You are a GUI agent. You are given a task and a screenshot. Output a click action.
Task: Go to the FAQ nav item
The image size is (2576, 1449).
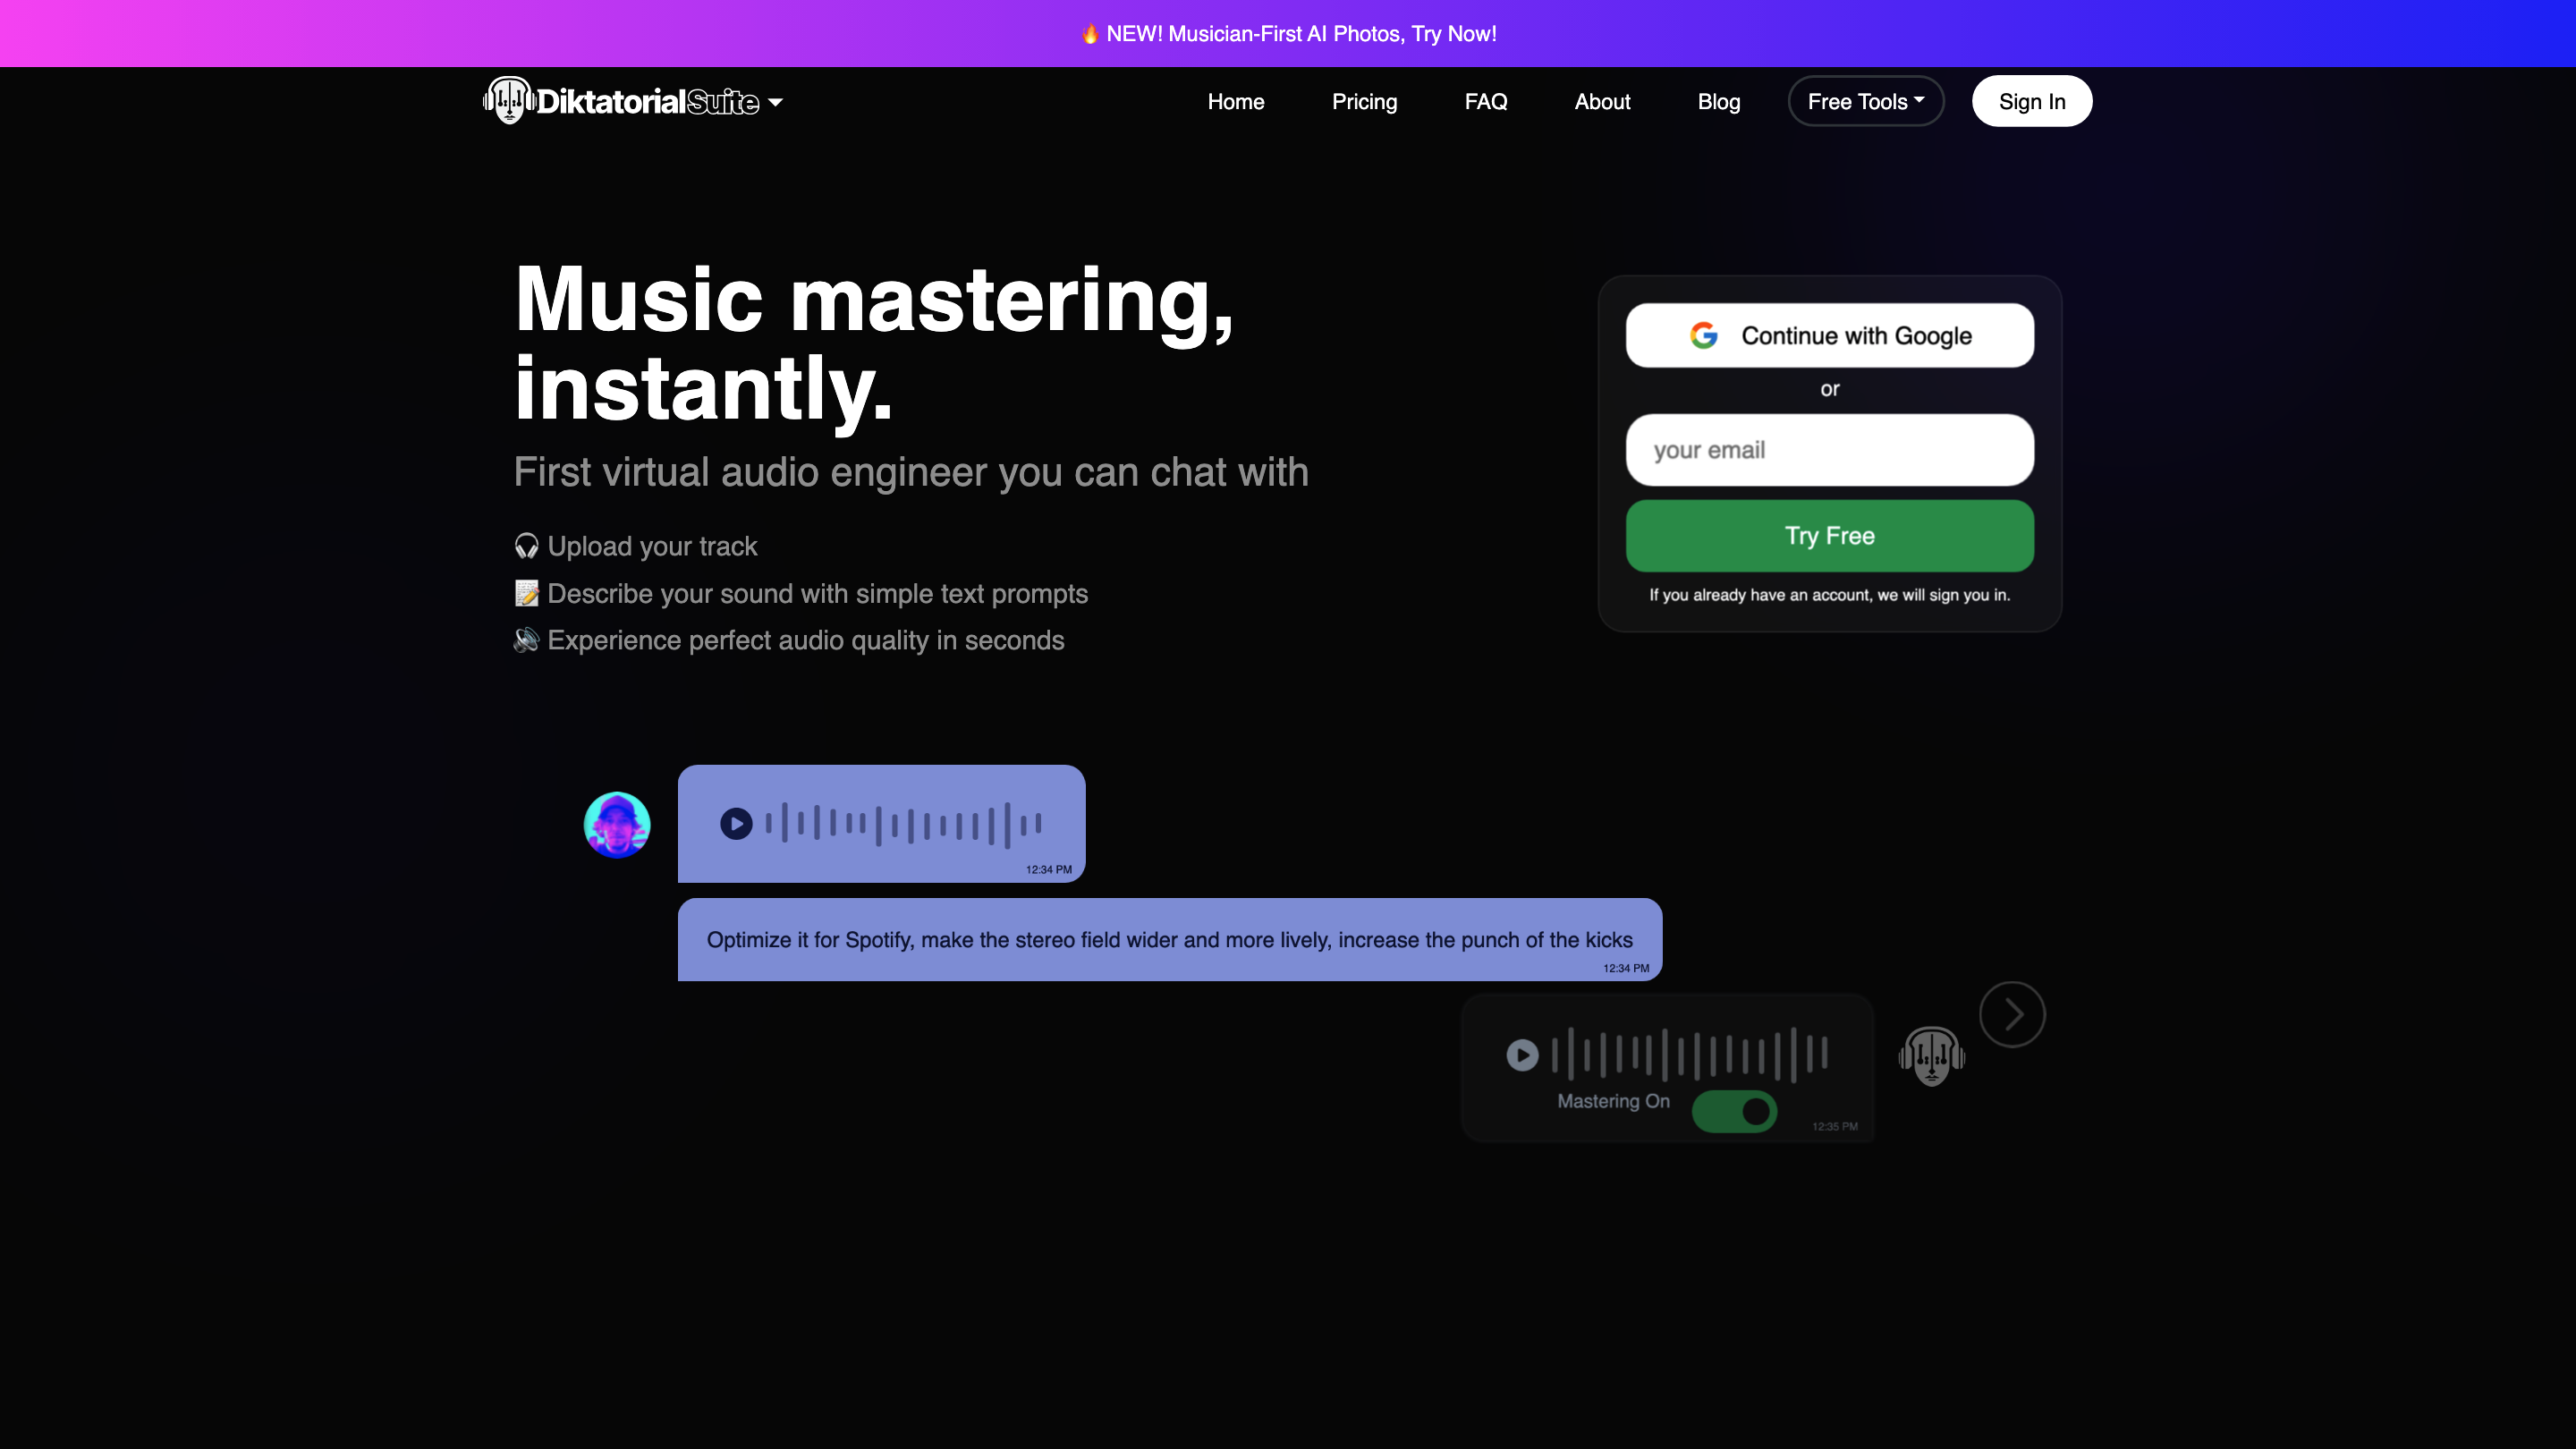[x=1485, y=101]
